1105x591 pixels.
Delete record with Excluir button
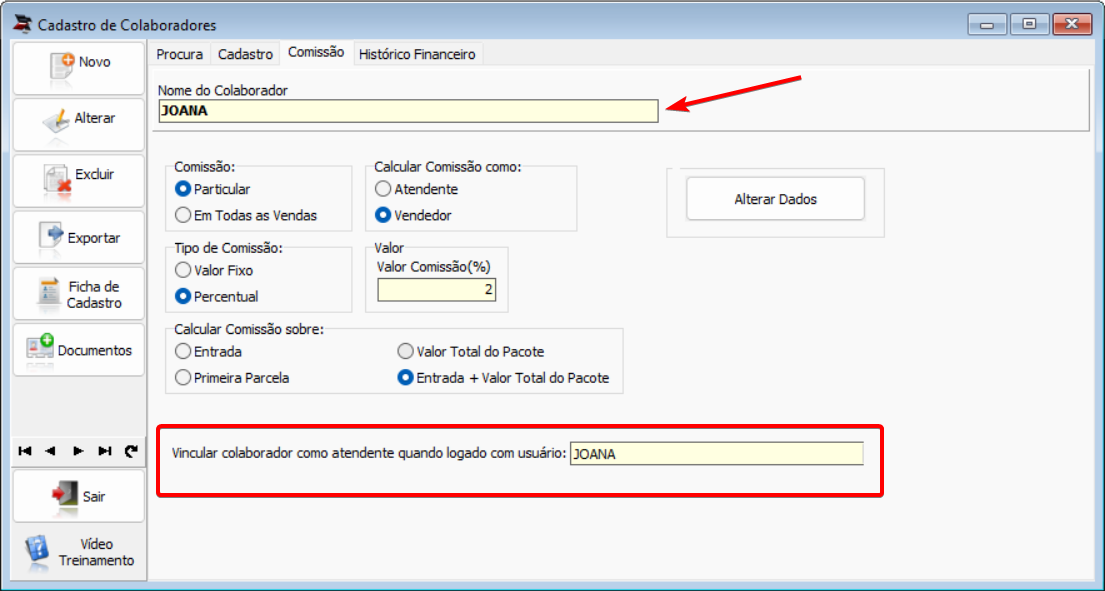78,181
